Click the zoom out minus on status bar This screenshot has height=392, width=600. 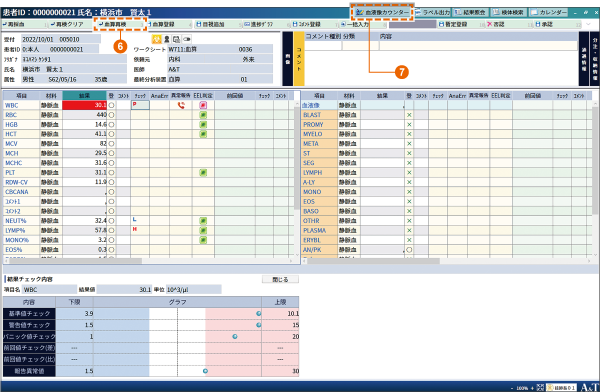(512, 388)
